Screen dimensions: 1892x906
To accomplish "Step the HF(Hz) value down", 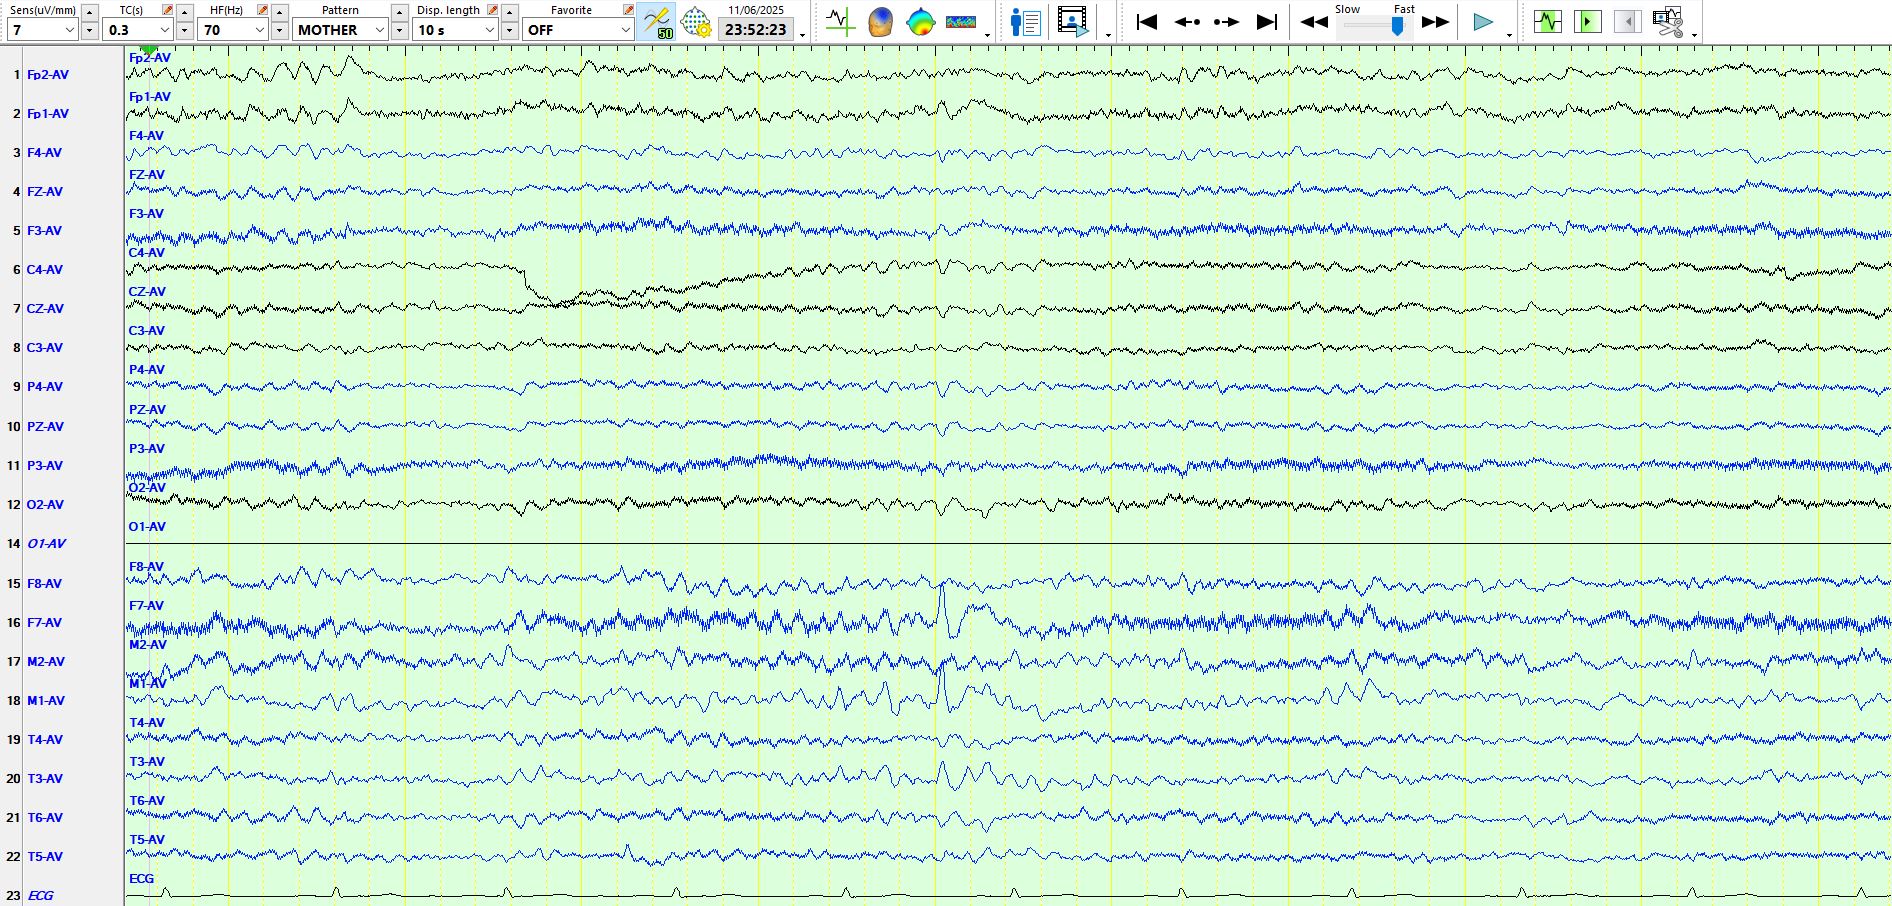I will click(x=280, y=30).
